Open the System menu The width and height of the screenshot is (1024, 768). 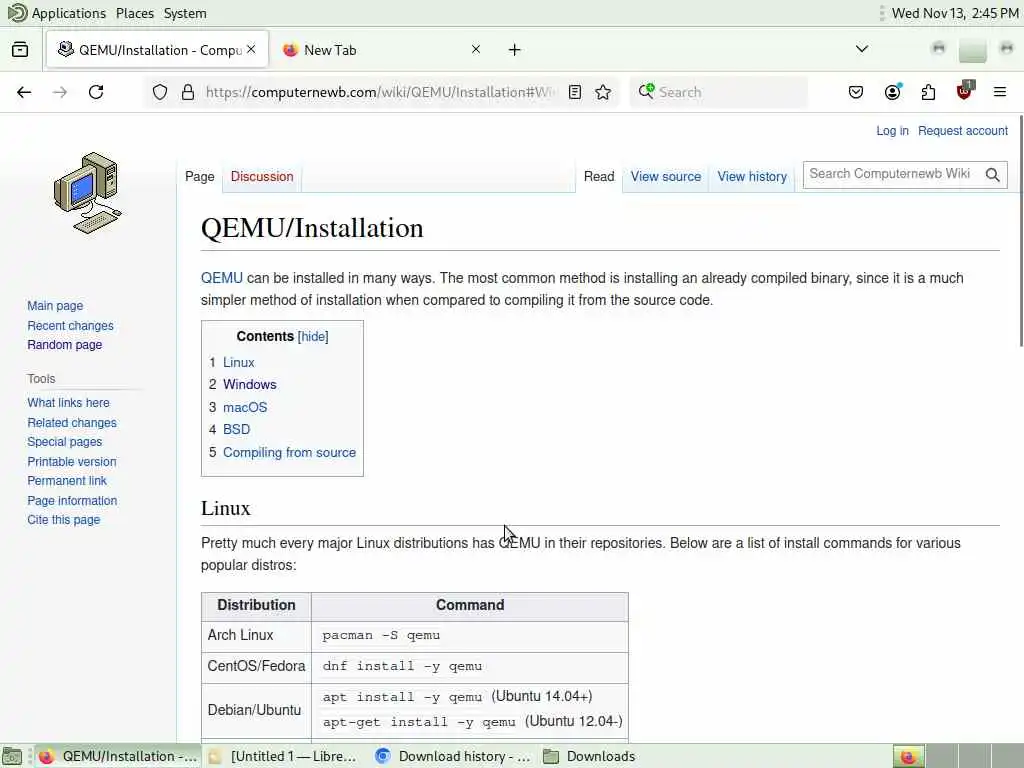(x=185, y=13)
